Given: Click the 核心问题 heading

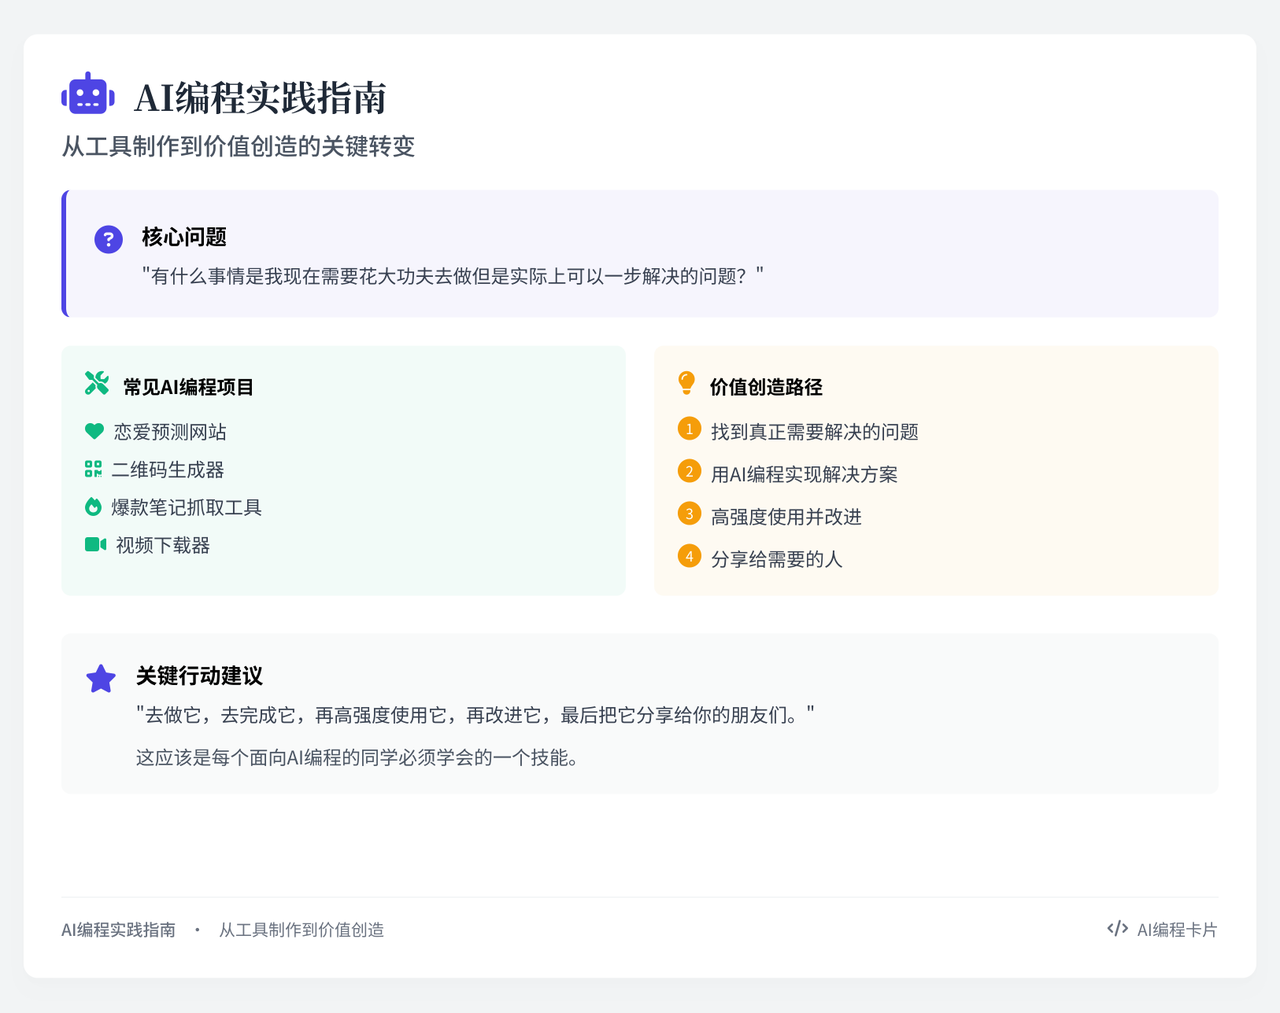Looking at the screenshot, I should click(x=184, y=237).
